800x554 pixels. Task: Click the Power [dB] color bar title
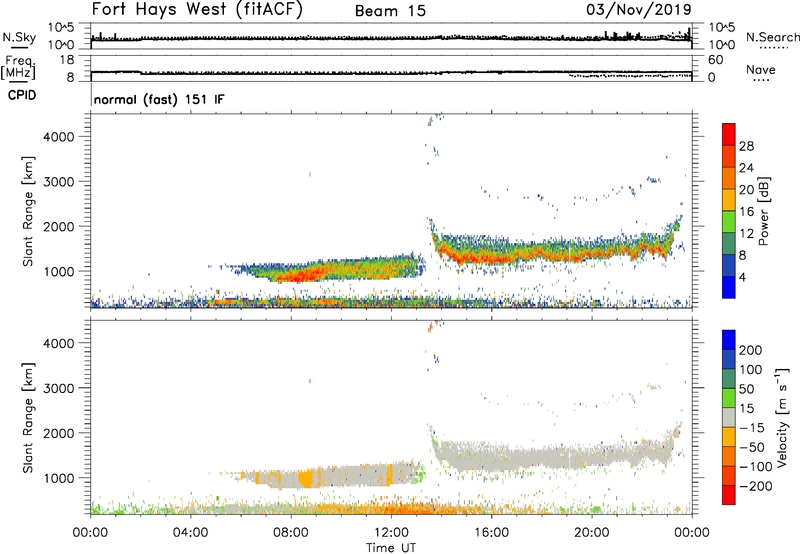[763, 211]
